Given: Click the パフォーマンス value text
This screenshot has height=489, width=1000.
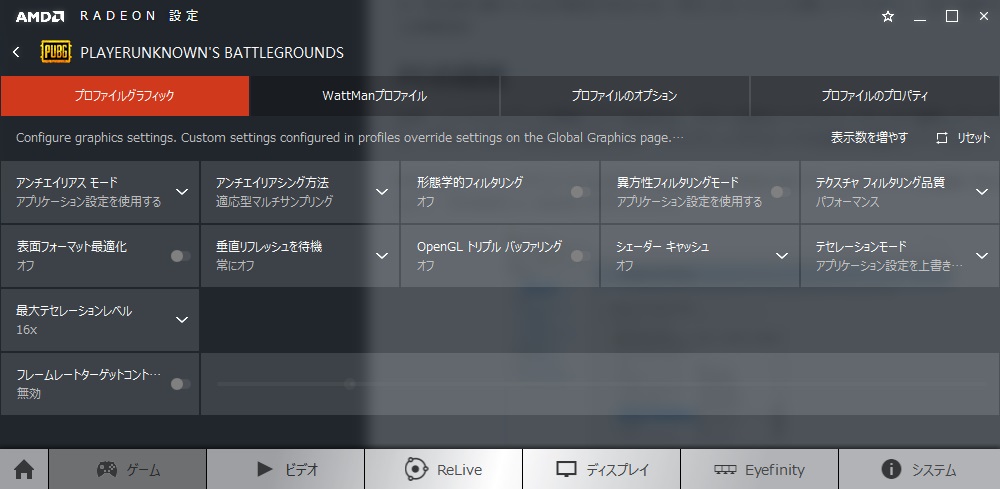Looking at the screenshot, I should 848,201.
